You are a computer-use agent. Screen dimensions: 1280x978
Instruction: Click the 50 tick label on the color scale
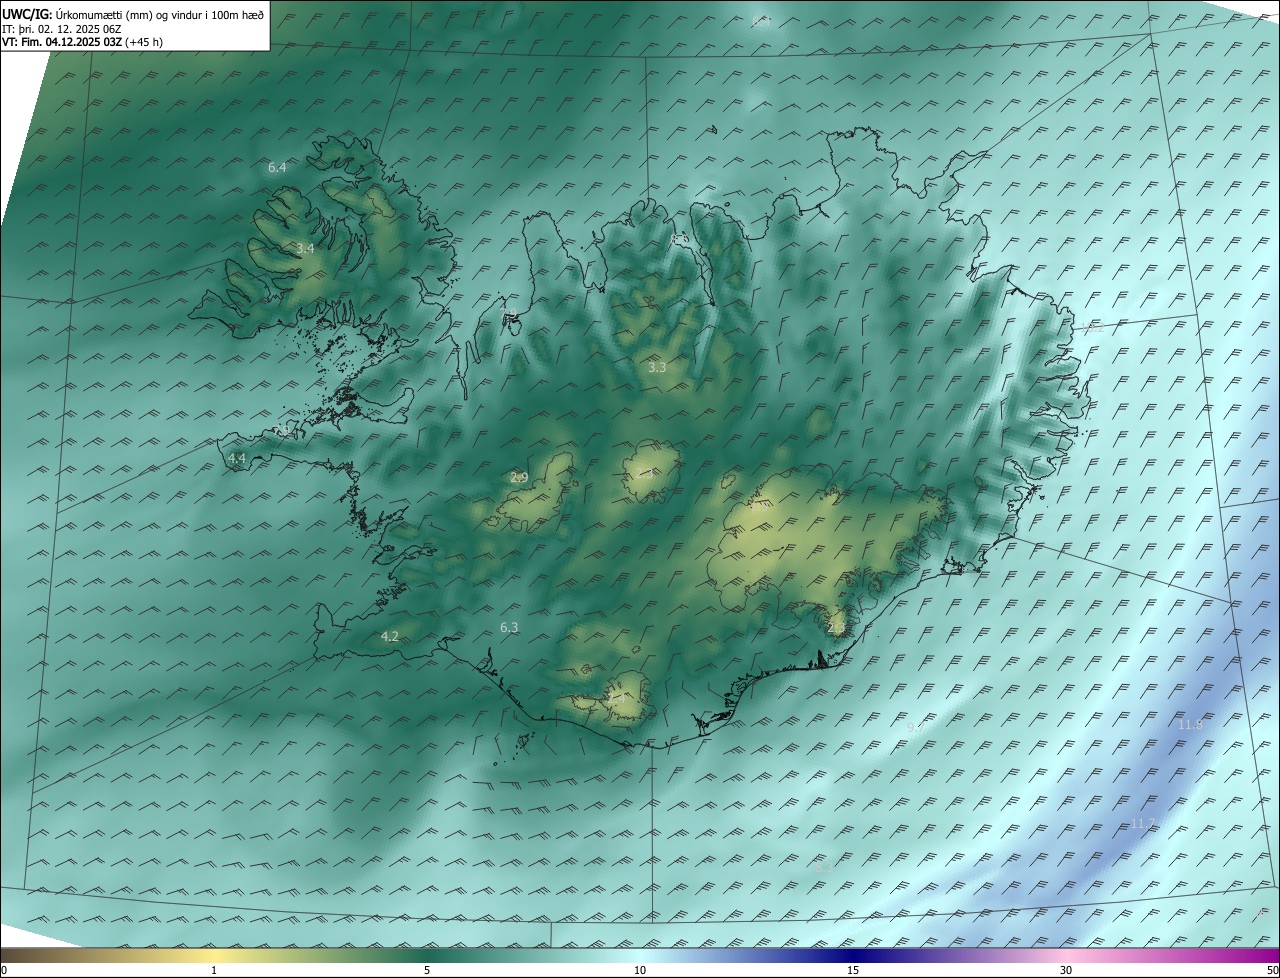(1271, 970)
